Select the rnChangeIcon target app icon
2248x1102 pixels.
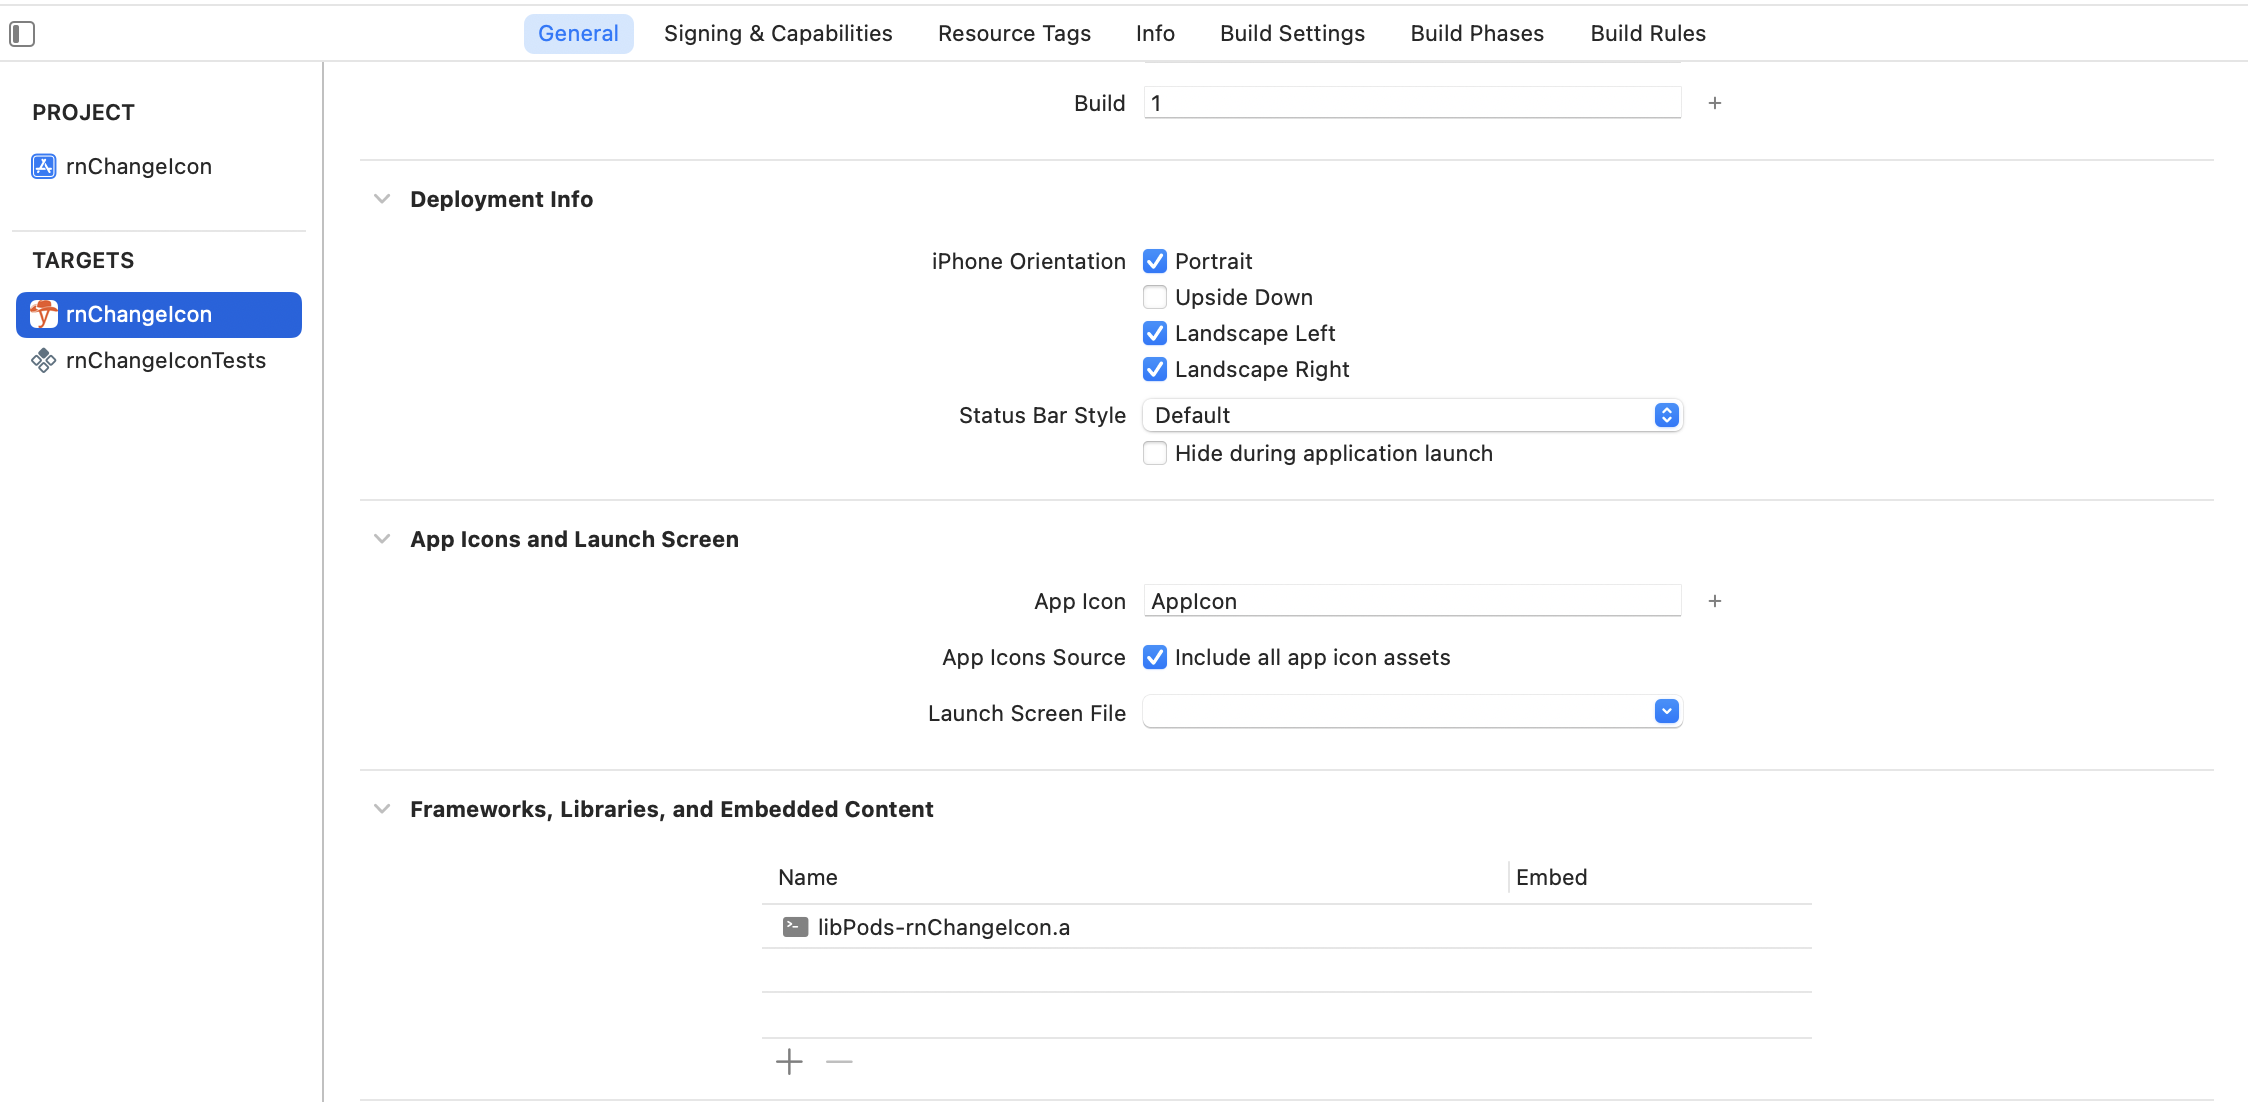[43, 314]
